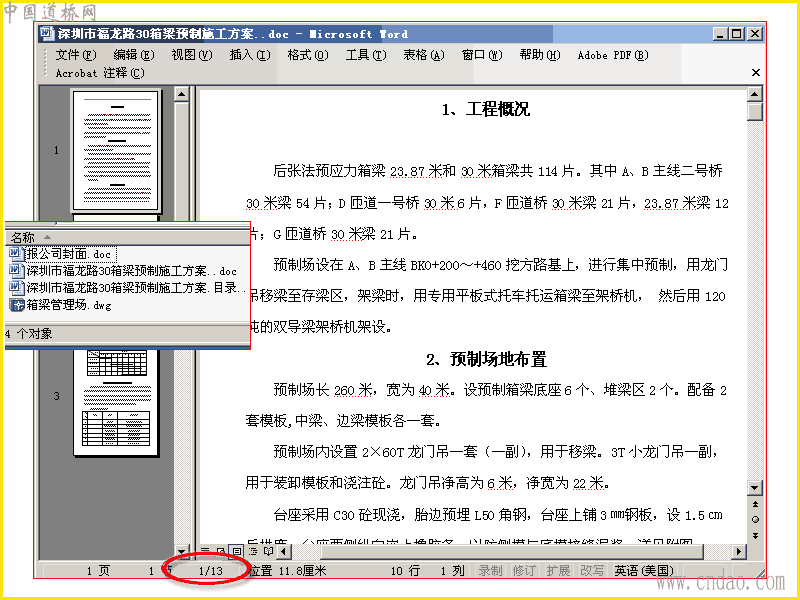This screenshot has height=600, width=800.
Task: Click the Word document icon in the title bar
Action: point(47,34)
